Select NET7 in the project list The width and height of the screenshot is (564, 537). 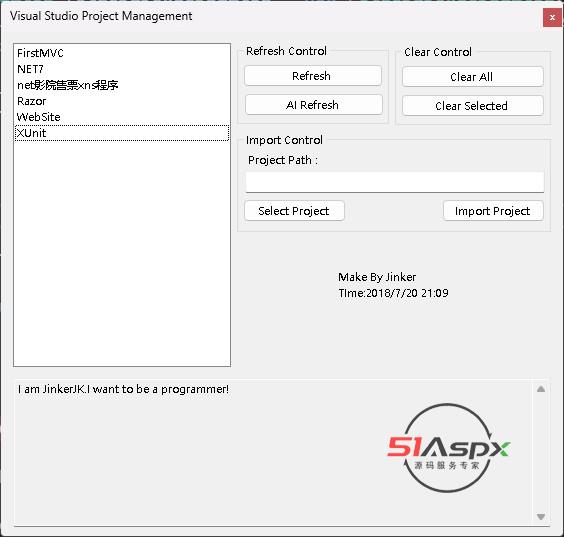(x=122, y=69)
